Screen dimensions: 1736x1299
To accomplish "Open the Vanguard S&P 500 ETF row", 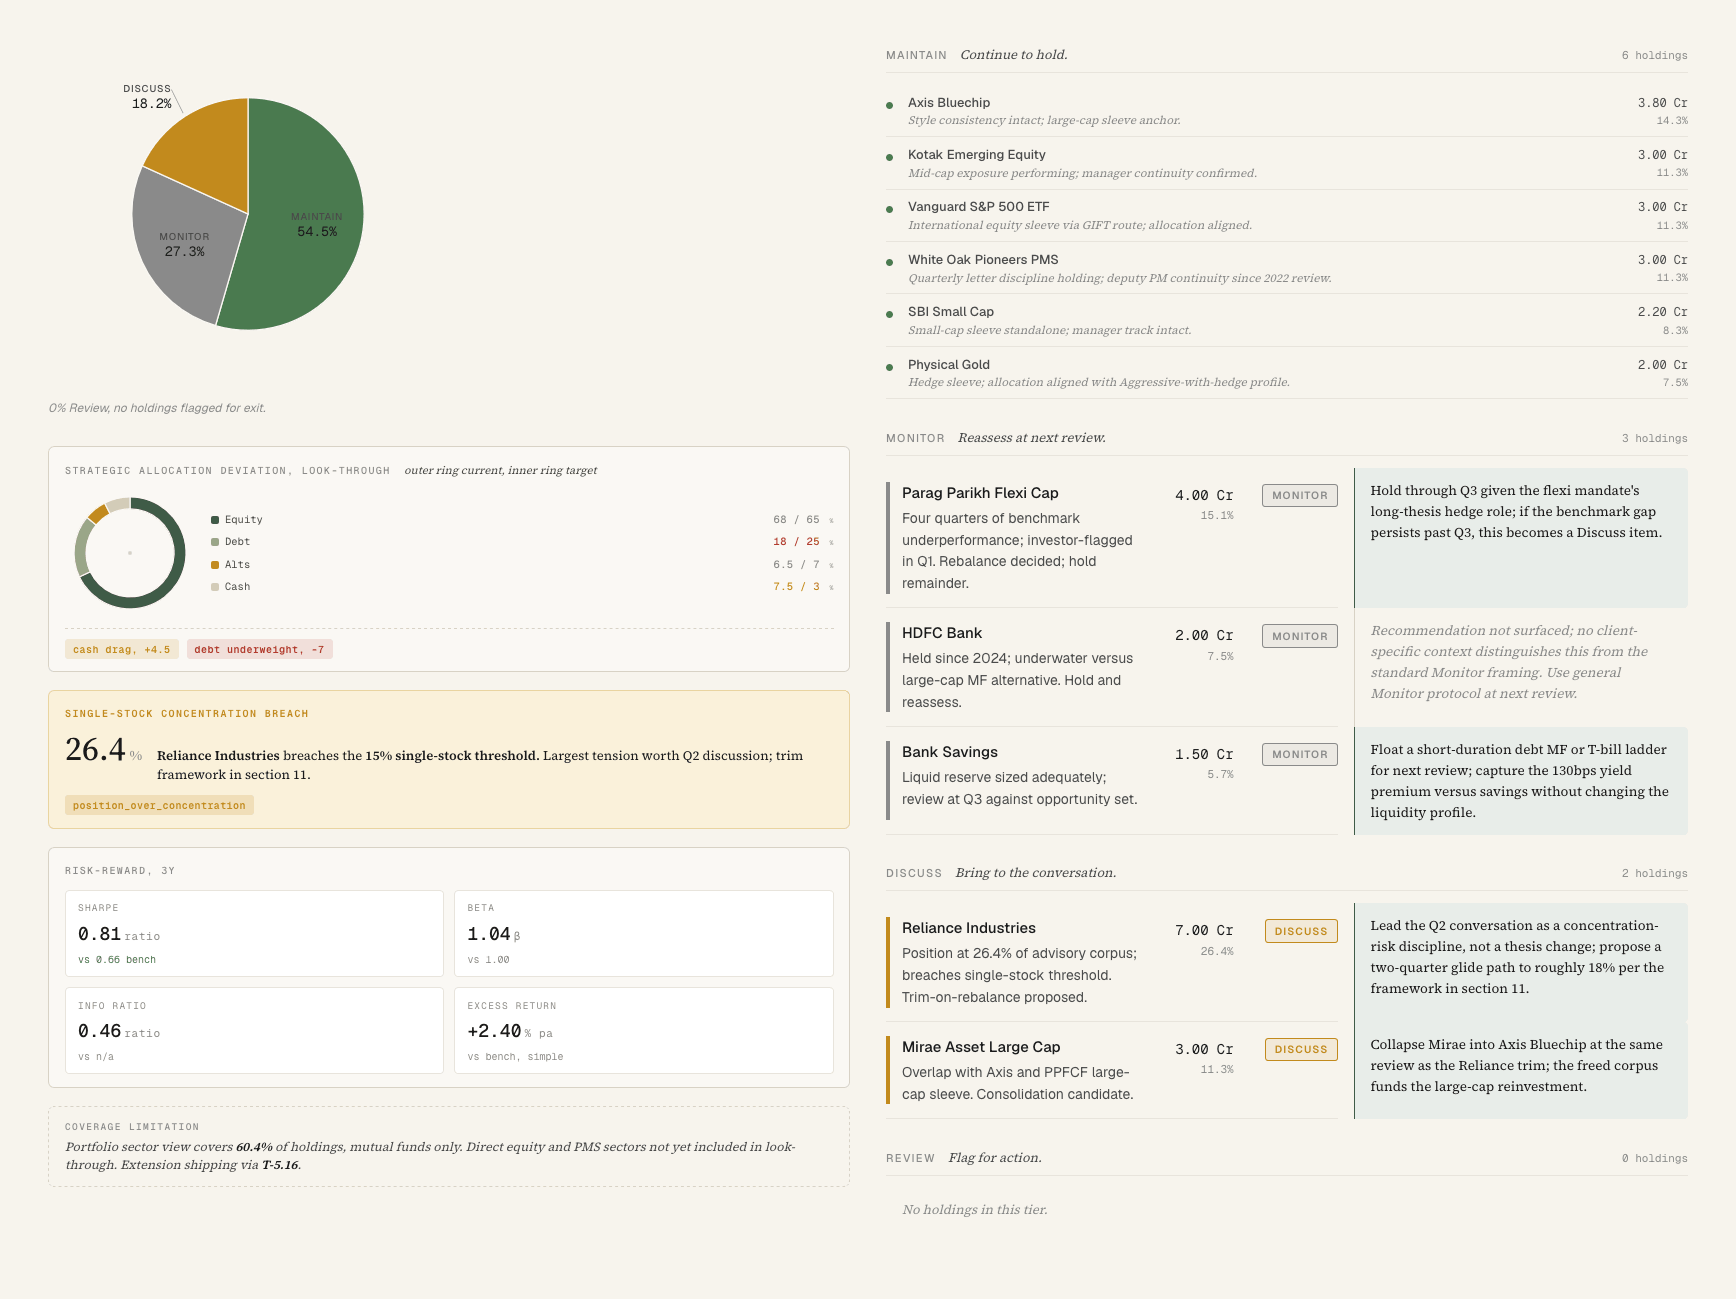I will (x=1287, y=215).
